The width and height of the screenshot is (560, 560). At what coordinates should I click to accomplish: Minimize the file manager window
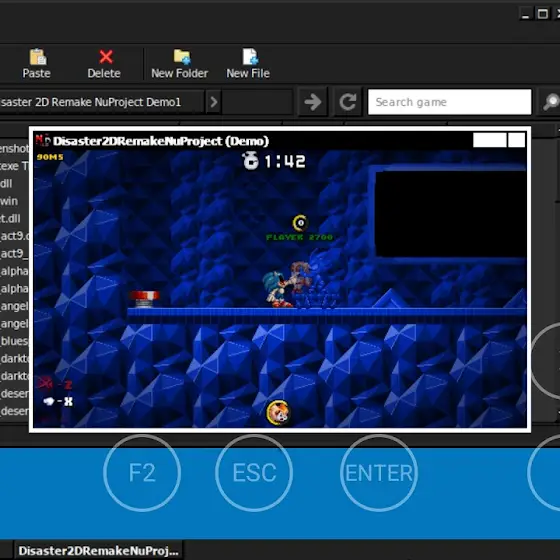pos(525,14)
